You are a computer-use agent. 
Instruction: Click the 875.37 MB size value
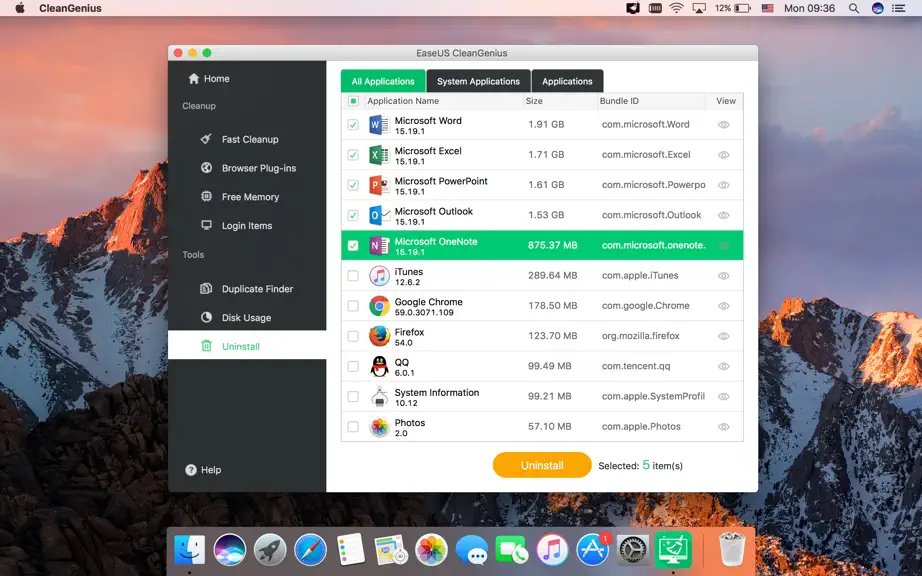click(552, 245)
